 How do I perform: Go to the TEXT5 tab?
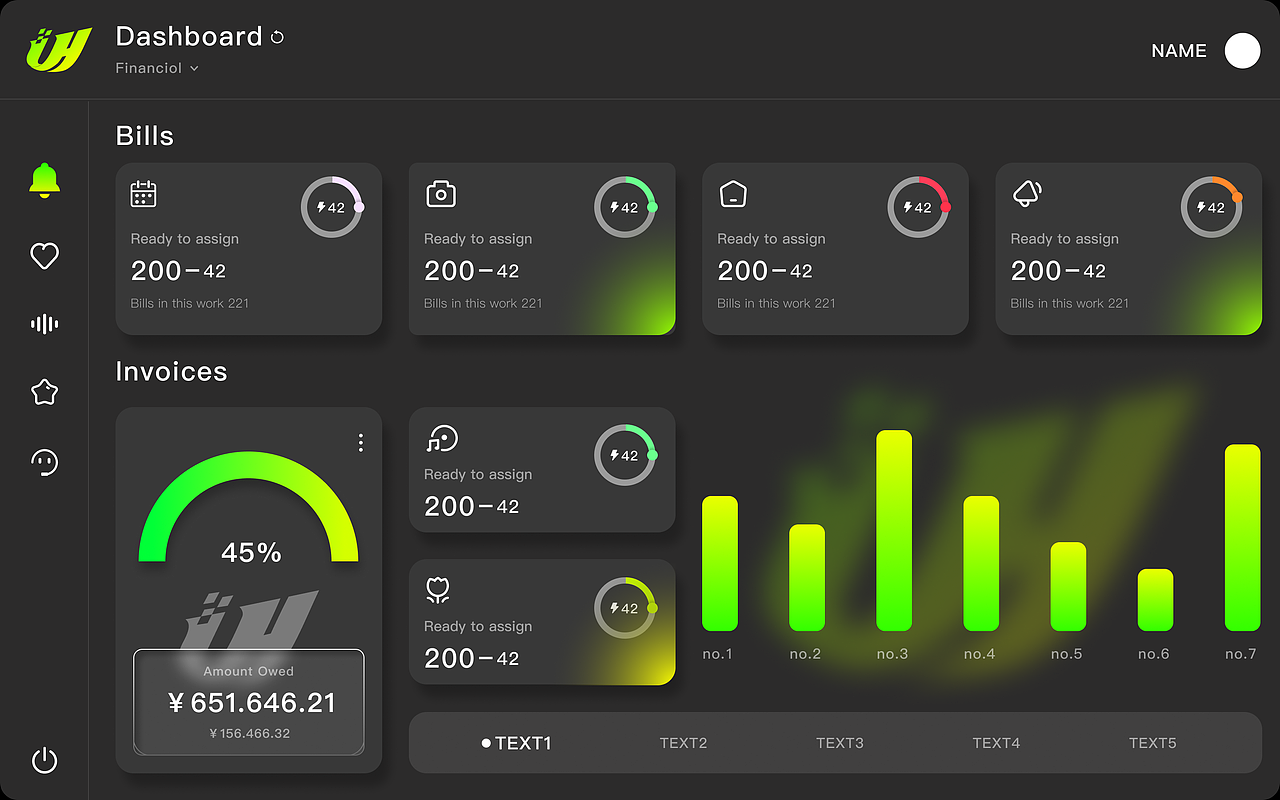point(1153,743)
